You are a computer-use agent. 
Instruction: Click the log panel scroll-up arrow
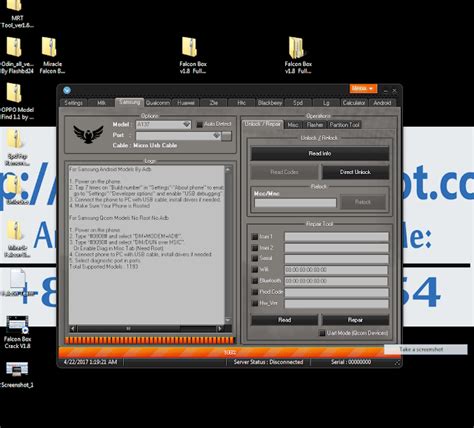[x=228, y=170]
